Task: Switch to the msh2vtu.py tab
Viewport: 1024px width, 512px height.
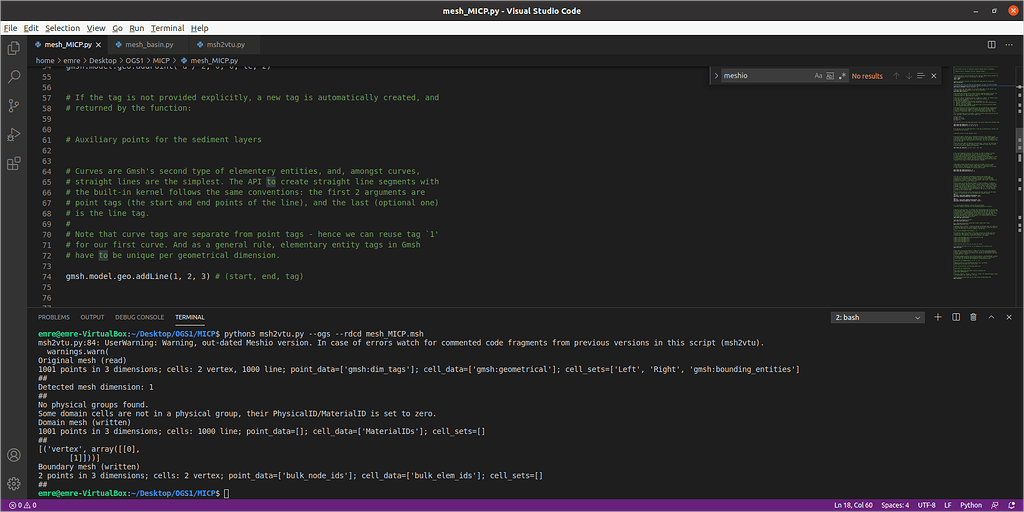Action: point(225,45)
